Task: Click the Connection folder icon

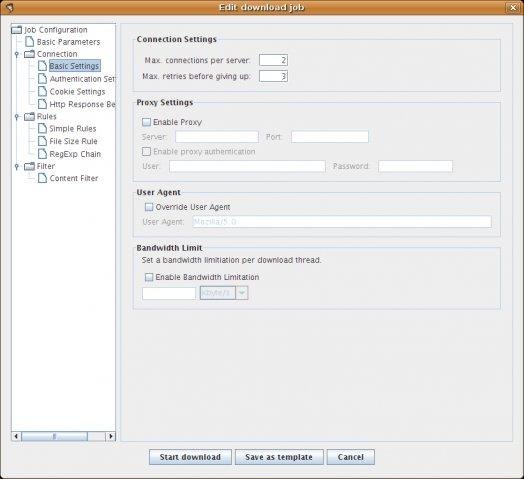Action: pyautogui.click(x=29, y=54)
